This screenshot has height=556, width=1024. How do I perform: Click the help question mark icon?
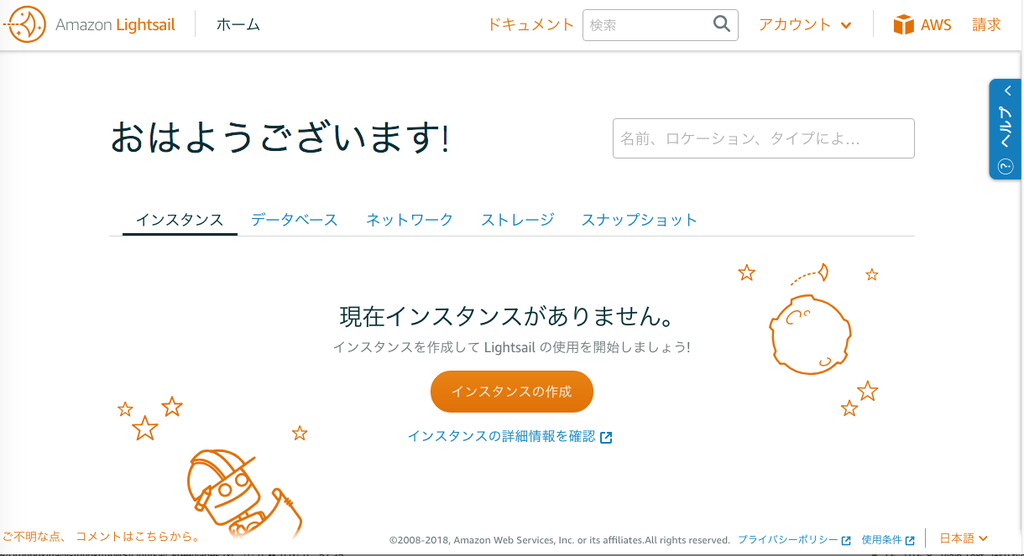coord(1005,167)
